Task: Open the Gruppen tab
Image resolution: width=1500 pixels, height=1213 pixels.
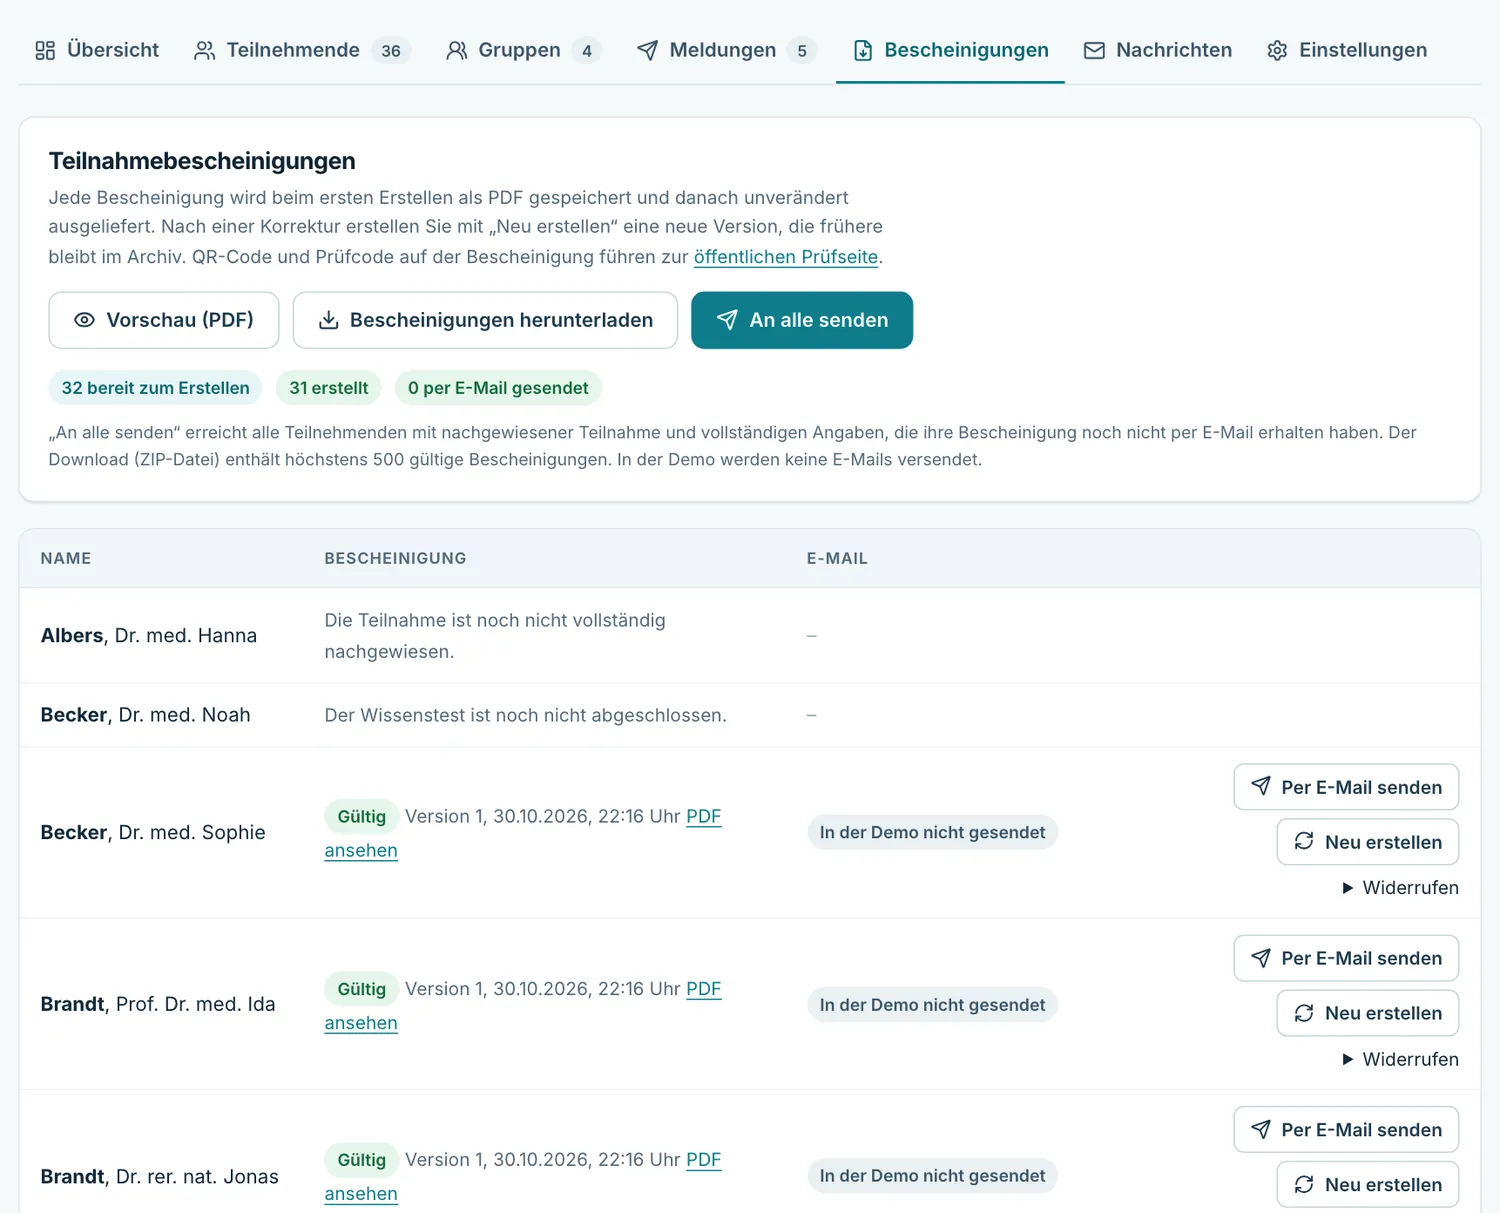Action: (523, 50)
